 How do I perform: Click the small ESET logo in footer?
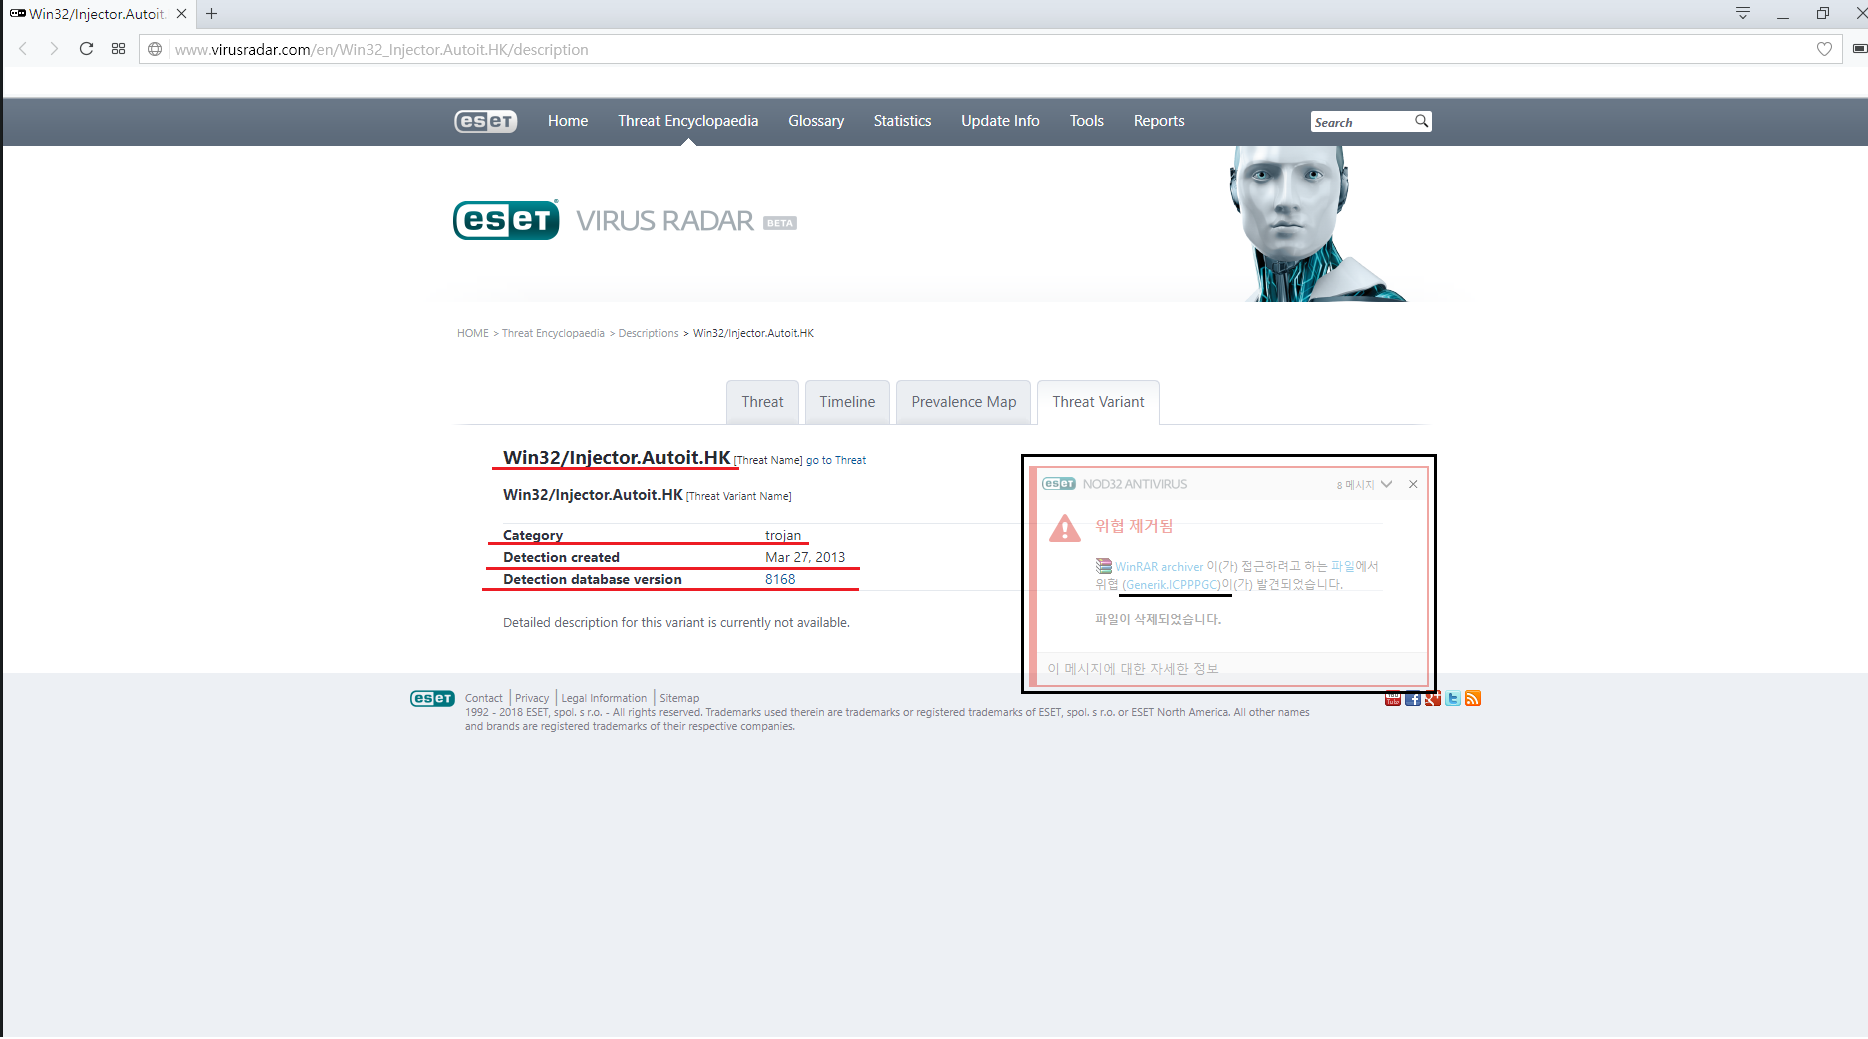pos(432,698)
